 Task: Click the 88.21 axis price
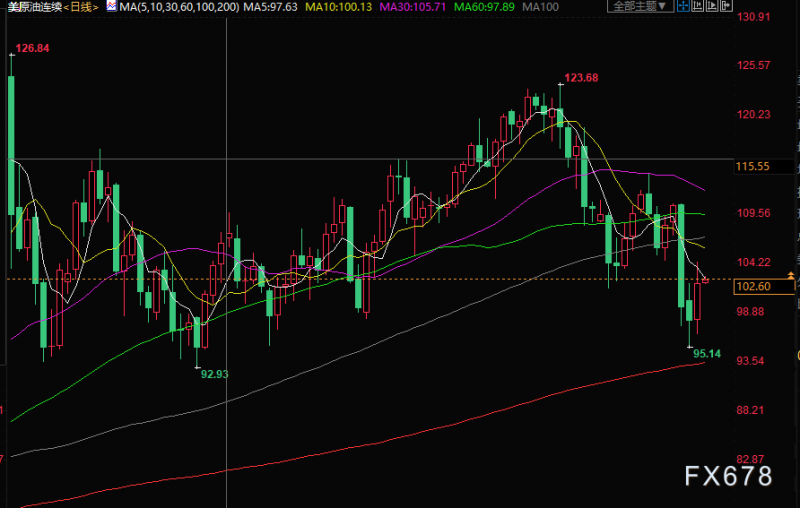coord(751,410)
